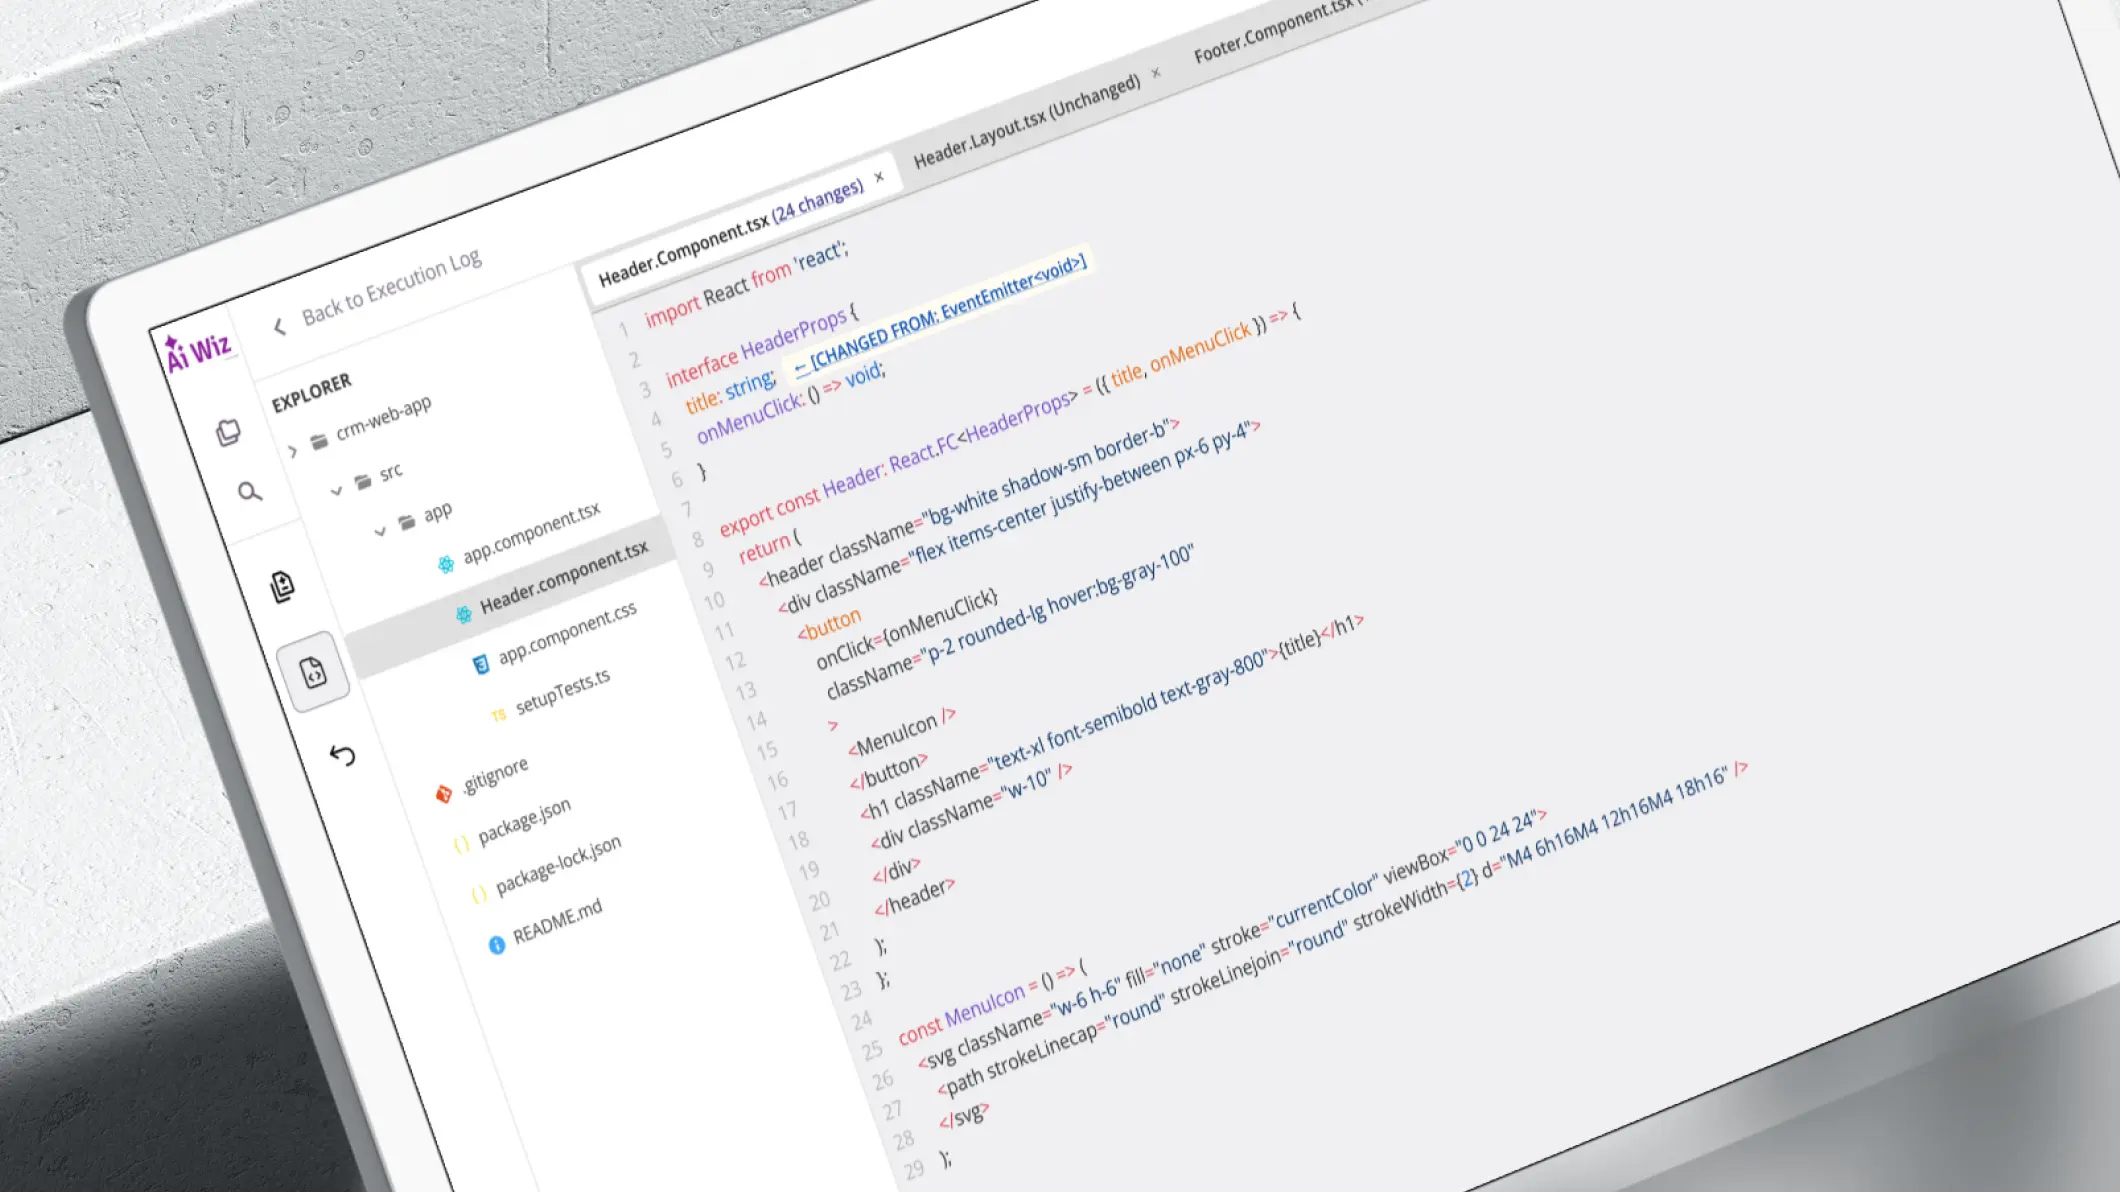Close the Header.Layout.tsx tab
Viewport: 2120px width, 1192px height.
click(1156, 73)
